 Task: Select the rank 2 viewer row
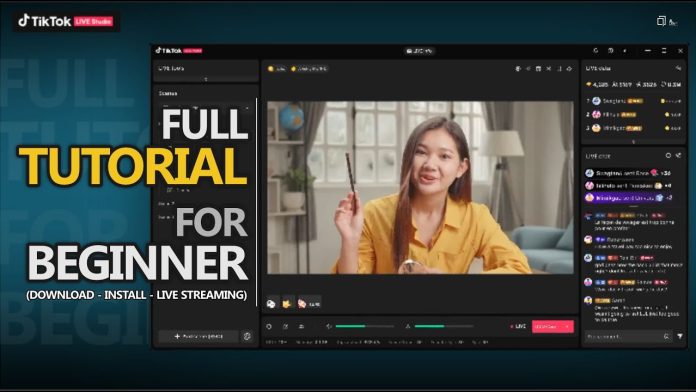[633, 115]
